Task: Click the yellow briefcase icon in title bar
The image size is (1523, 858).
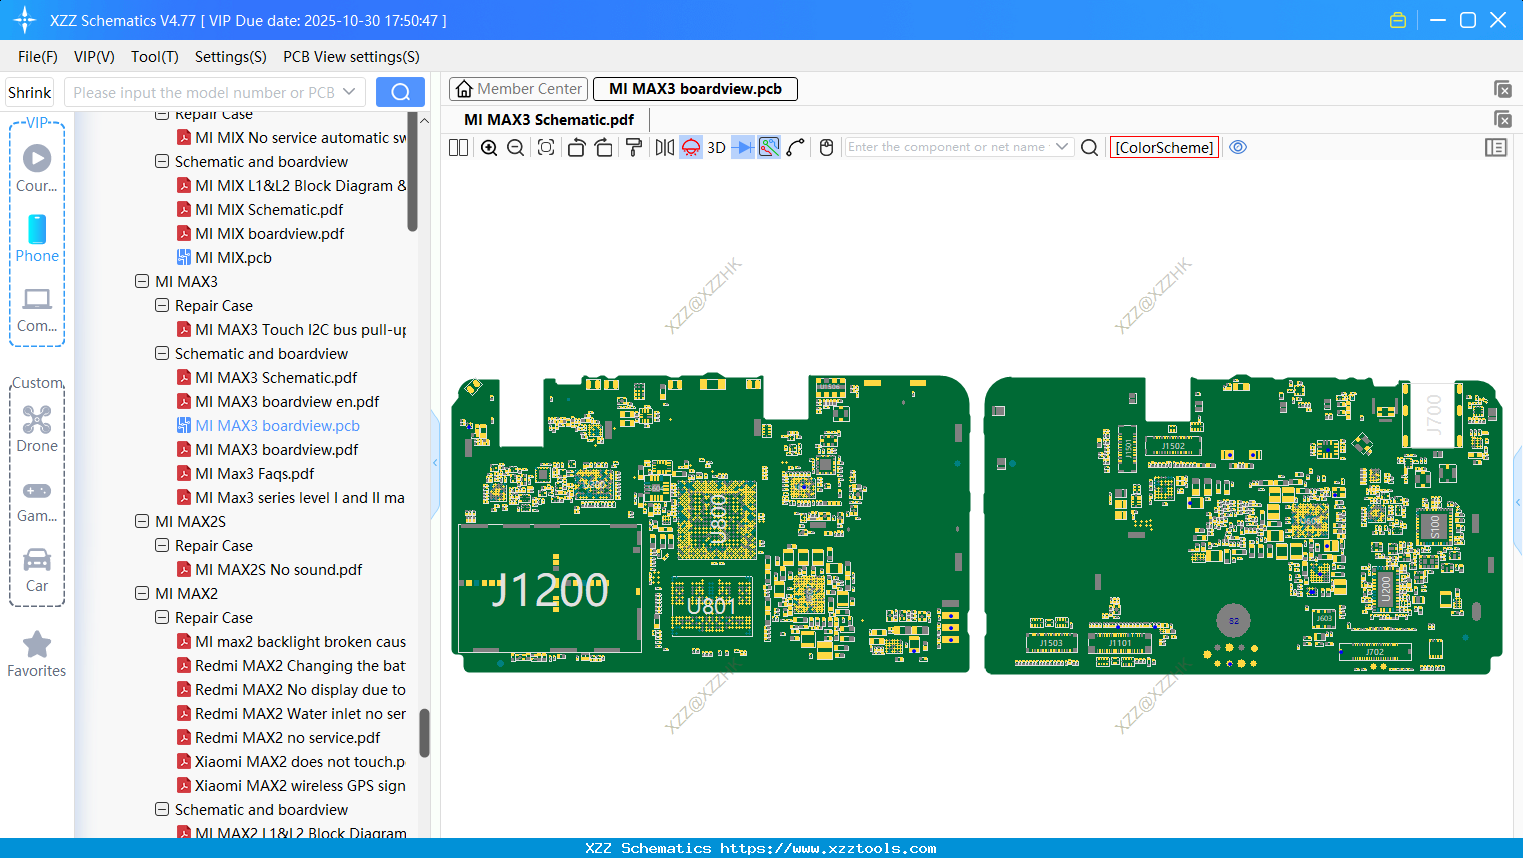Action: tap(1398, 20)
